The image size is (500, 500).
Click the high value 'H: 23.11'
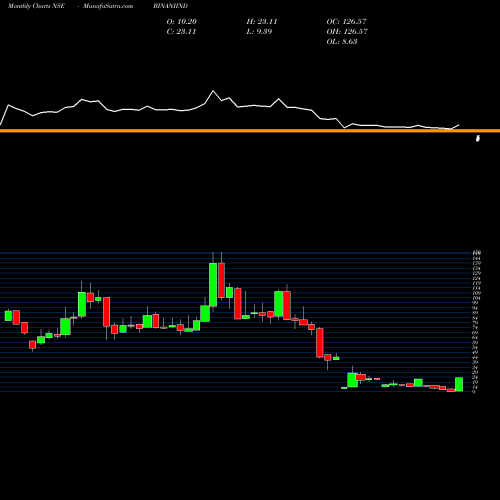point(262,22)
